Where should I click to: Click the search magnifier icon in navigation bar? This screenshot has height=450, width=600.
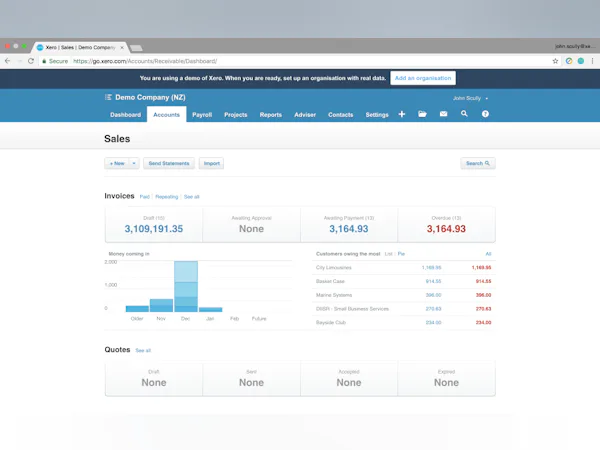coord(464,114)
